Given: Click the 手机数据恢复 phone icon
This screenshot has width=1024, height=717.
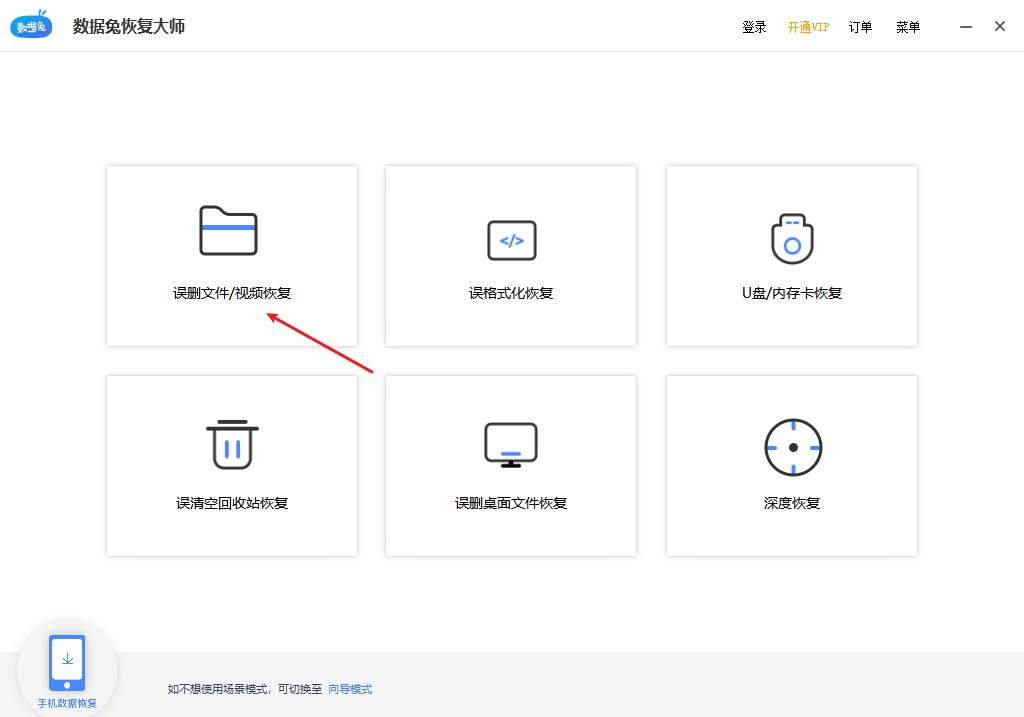Looking at the screenshot, I should pos(66,660).
